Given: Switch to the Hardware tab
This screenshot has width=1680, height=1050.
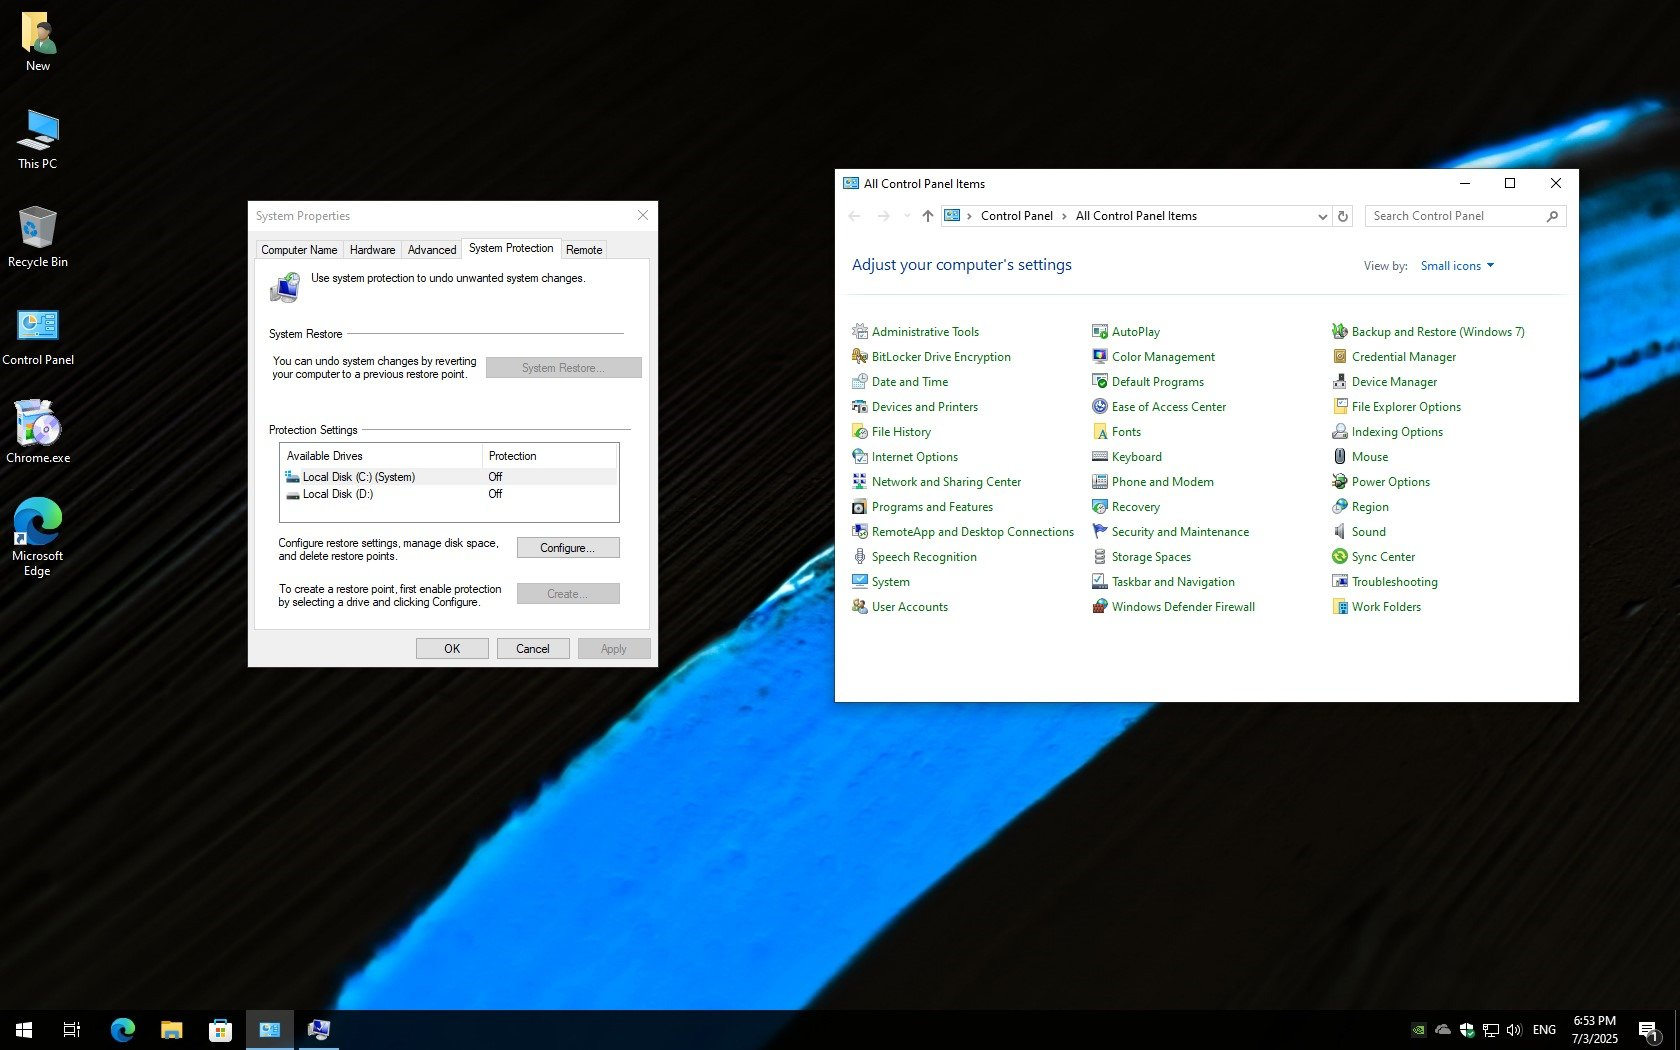Looking at the screenshot, I should point(372,250).
